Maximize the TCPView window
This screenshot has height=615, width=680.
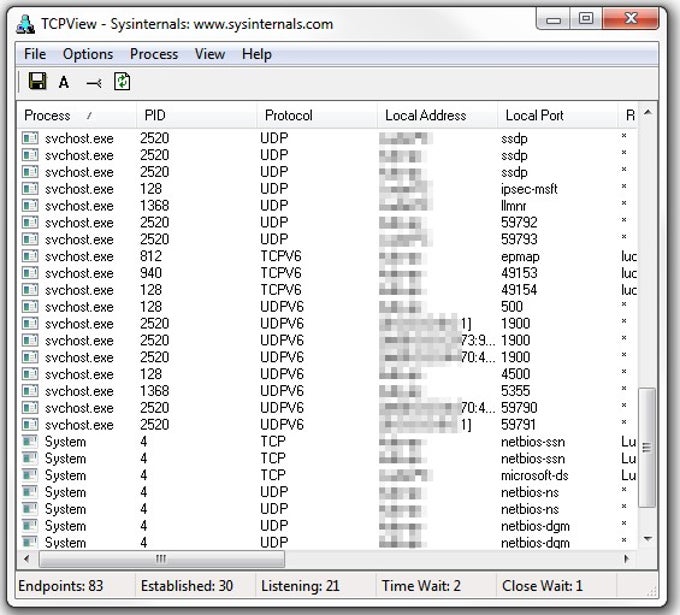click(585, 19)
